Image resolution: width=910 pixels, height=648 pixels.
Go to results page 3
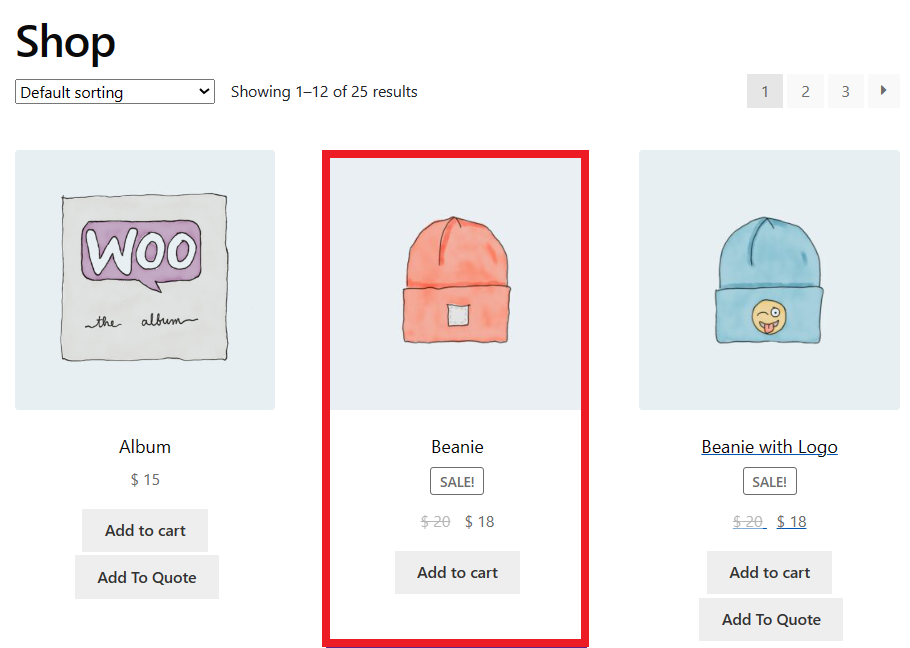click(x=845, y=91)
